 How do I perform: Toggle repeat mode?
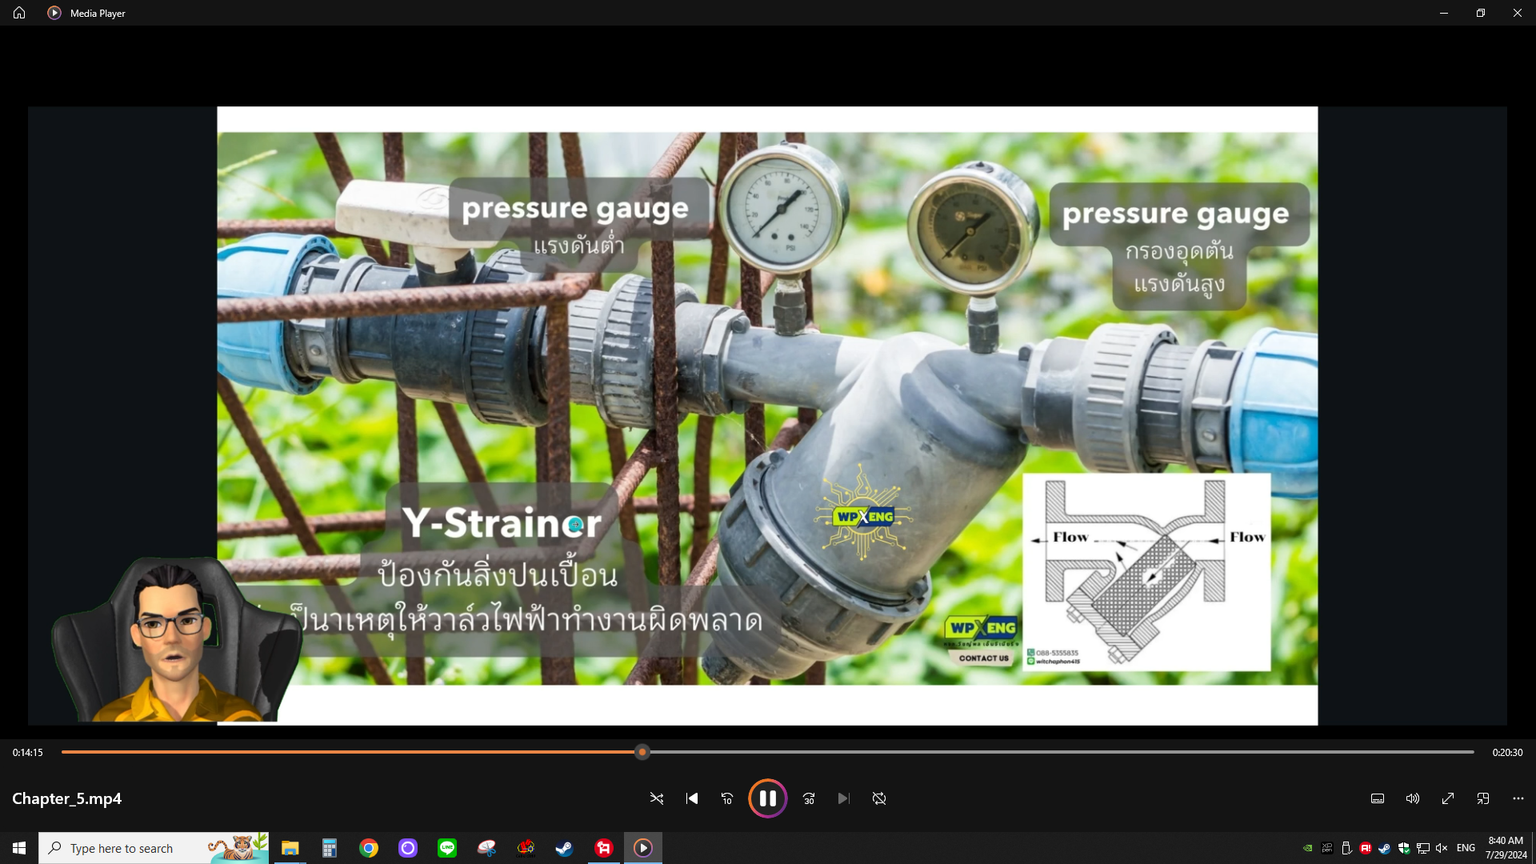pos(879,798)
